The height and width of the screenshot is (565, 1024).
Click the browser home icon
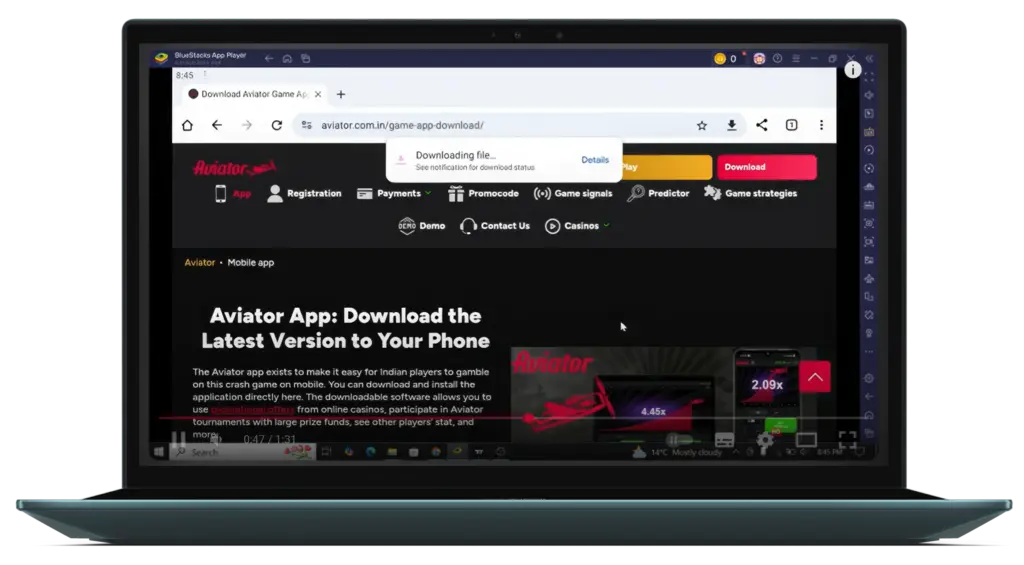187,125
